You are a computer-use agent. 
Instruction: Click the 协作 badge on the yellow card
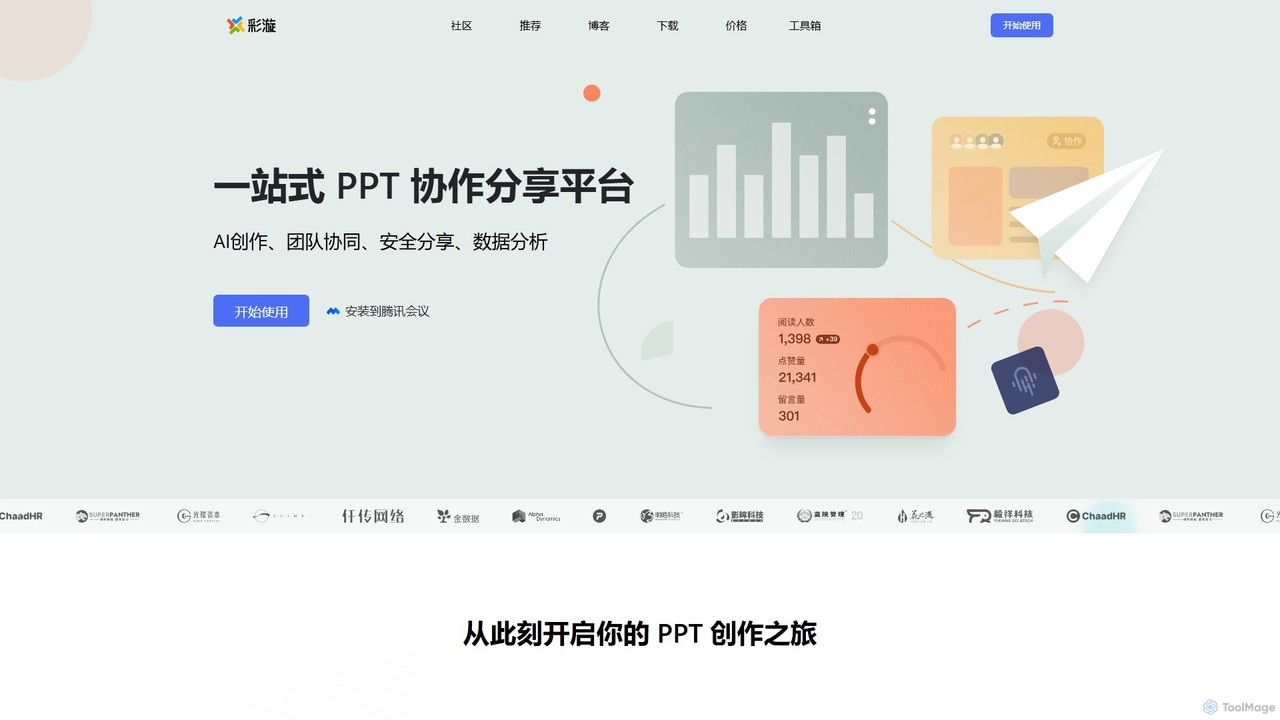pyautogui.click(x=1067, y=141)
